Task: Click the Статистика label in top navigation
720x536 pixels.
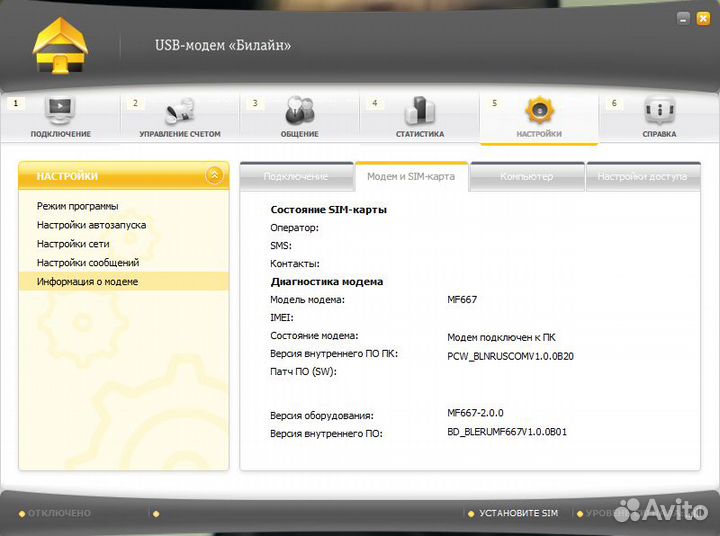Action: pyautogui.click(x=420, y=134)
